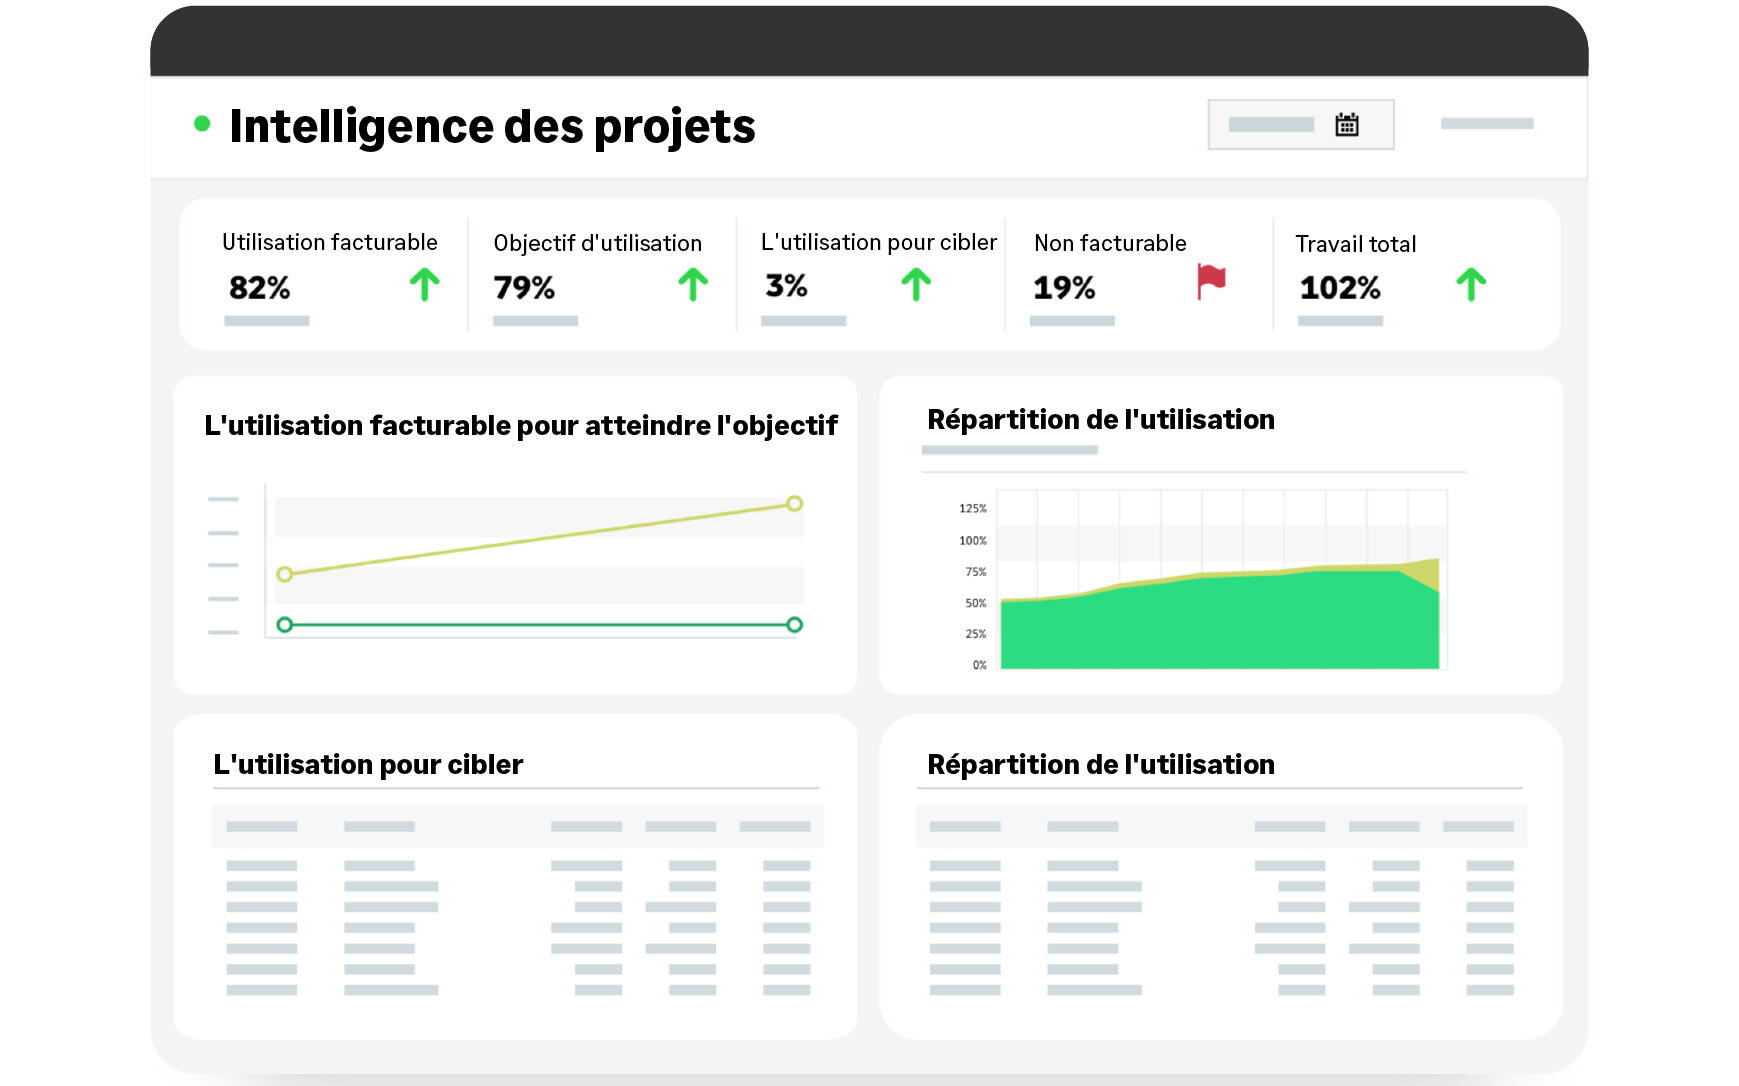
Task: Click the green line's end point marker
Action: (794, 625)
